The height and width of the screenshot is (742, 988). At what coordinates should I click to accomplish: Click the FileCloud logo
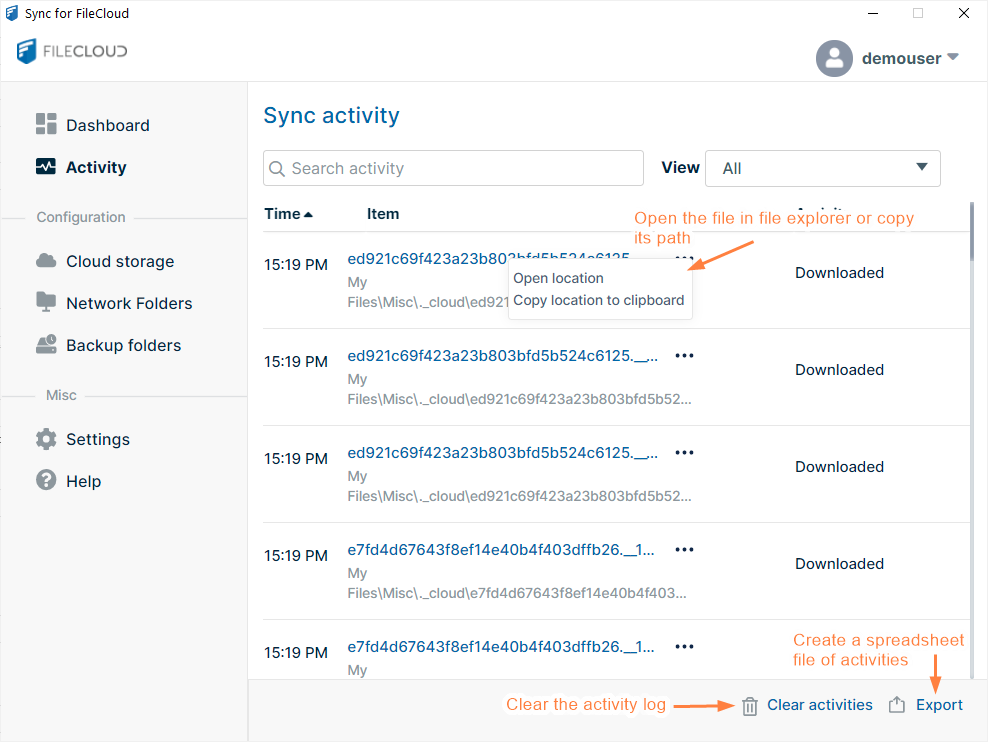coord(70,51)
